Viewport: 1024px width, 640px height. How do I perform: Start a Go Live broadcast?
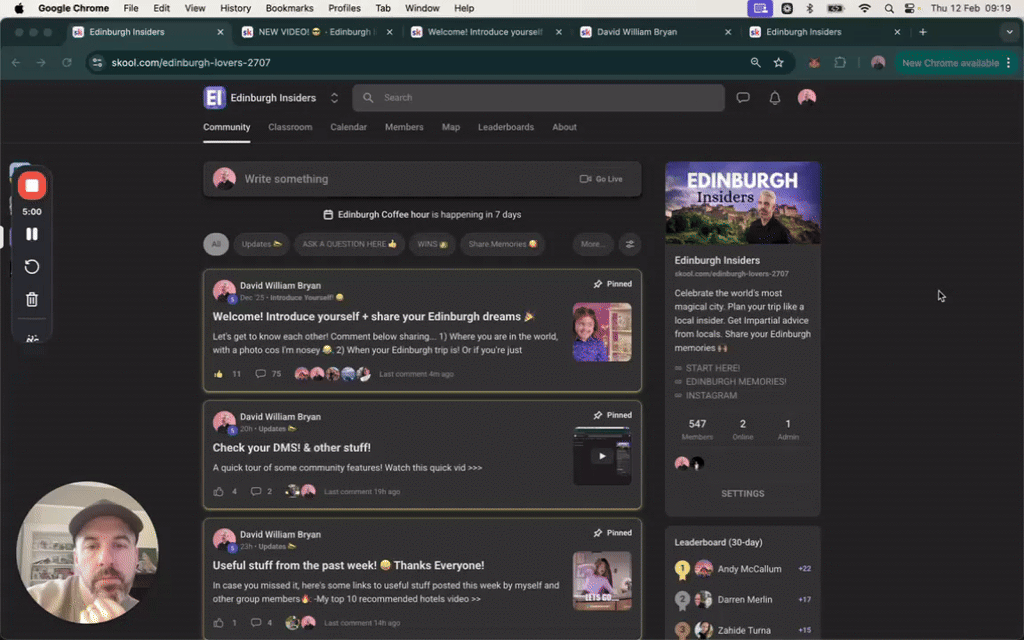tap(601, 179)
